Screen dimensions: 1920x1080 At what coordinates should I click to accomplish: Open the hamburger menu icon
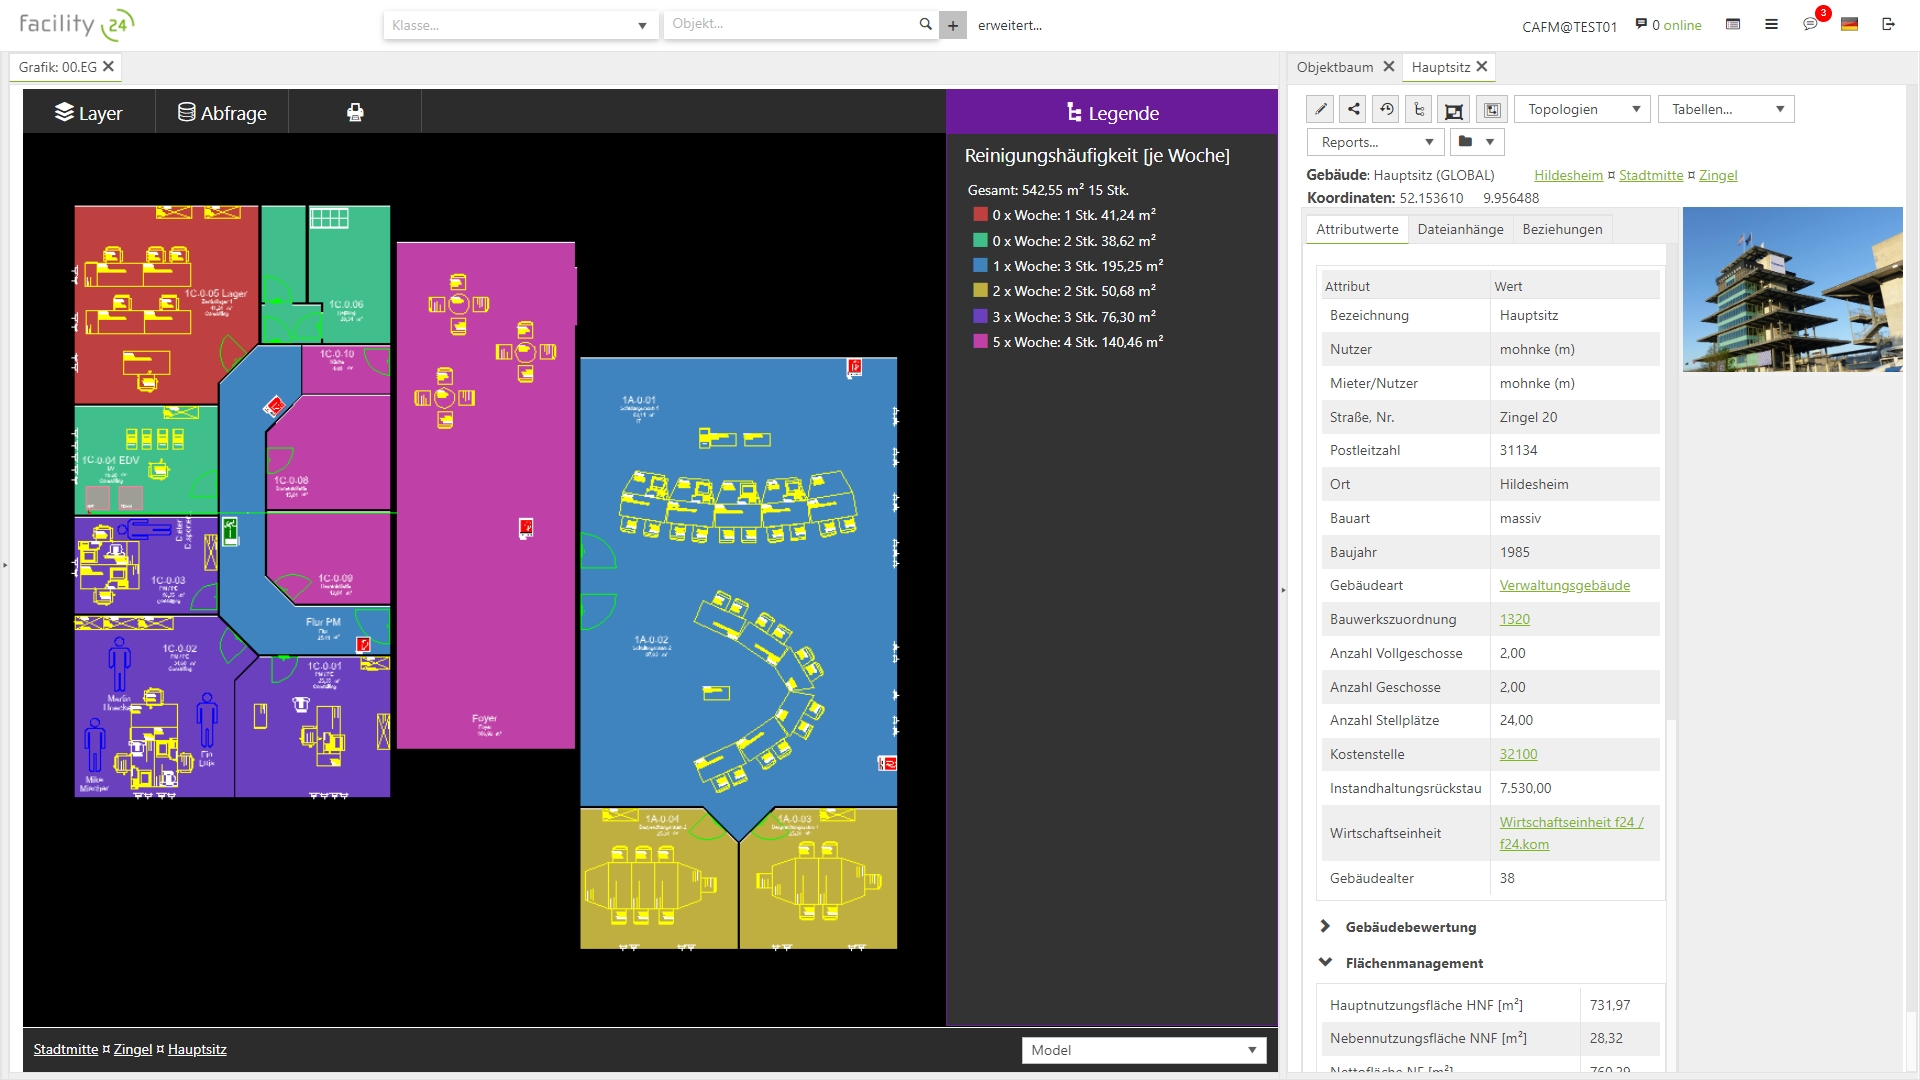click(x=1771, y=24)
